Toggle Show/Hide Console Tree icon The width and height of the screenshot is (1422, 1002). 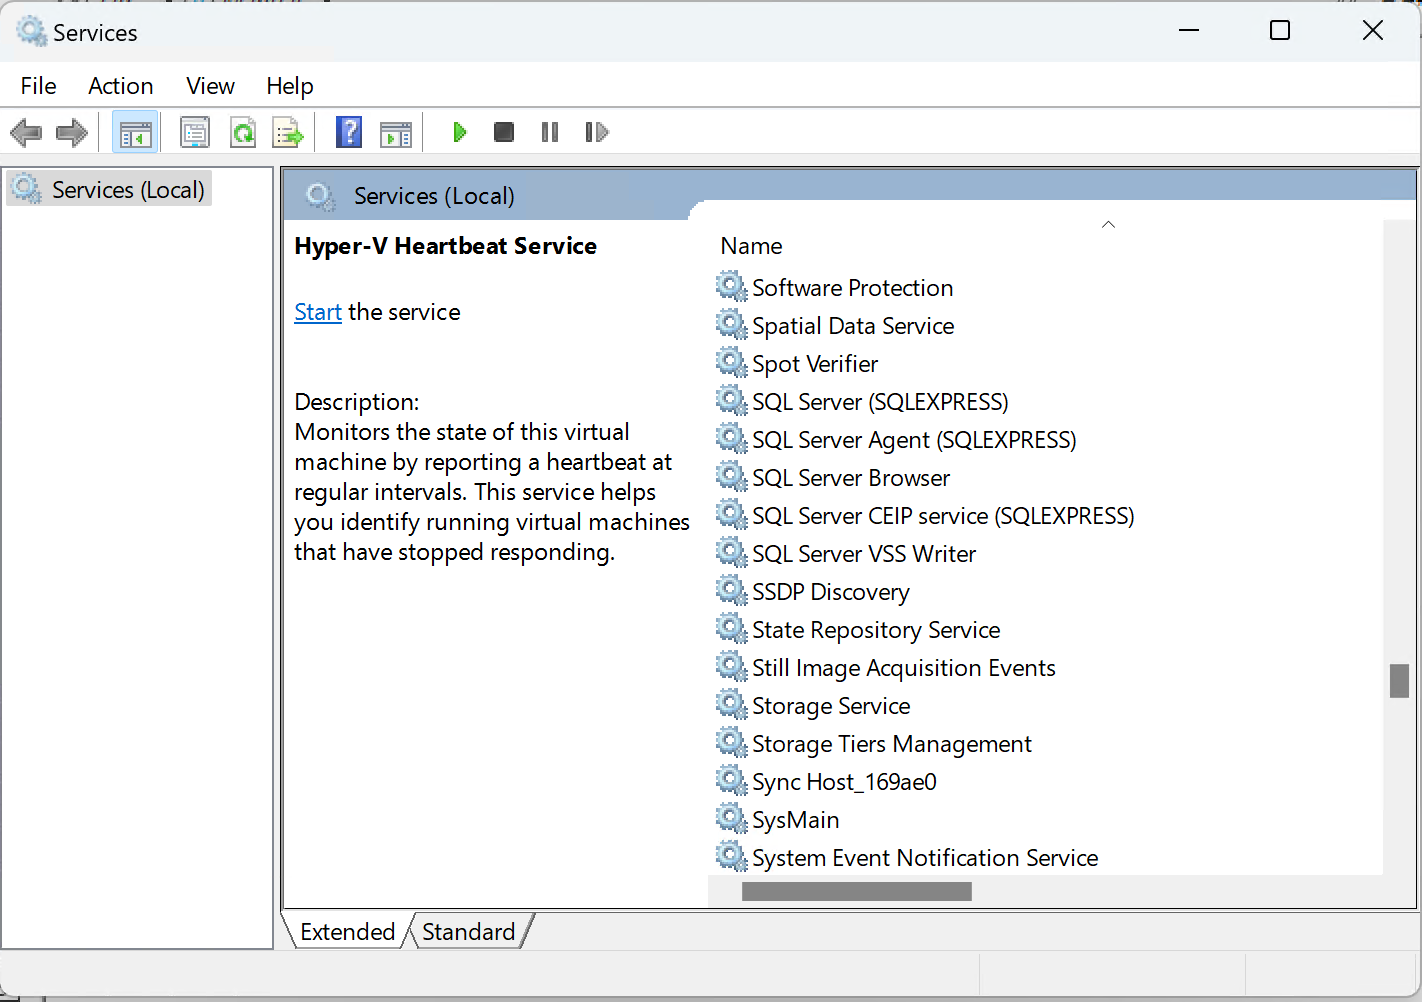click(135, 132)
